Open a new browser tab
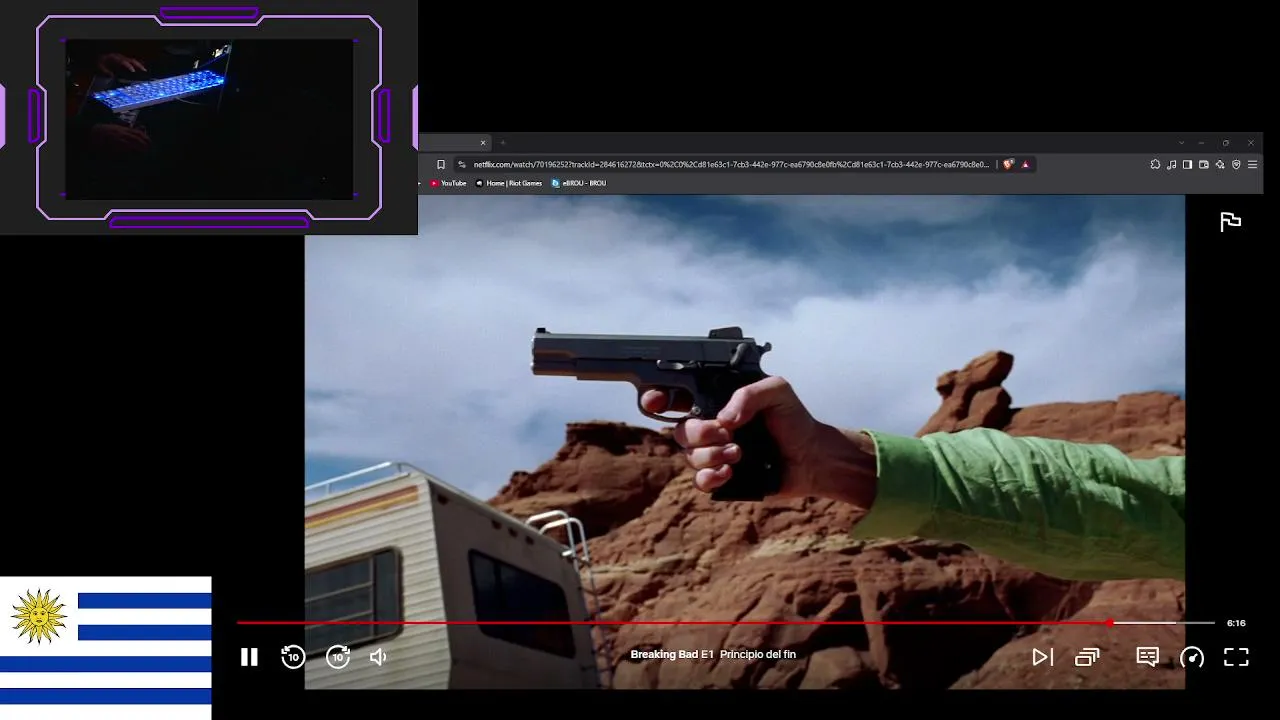Screen dimensions: 1280x720 click(502, 143)
